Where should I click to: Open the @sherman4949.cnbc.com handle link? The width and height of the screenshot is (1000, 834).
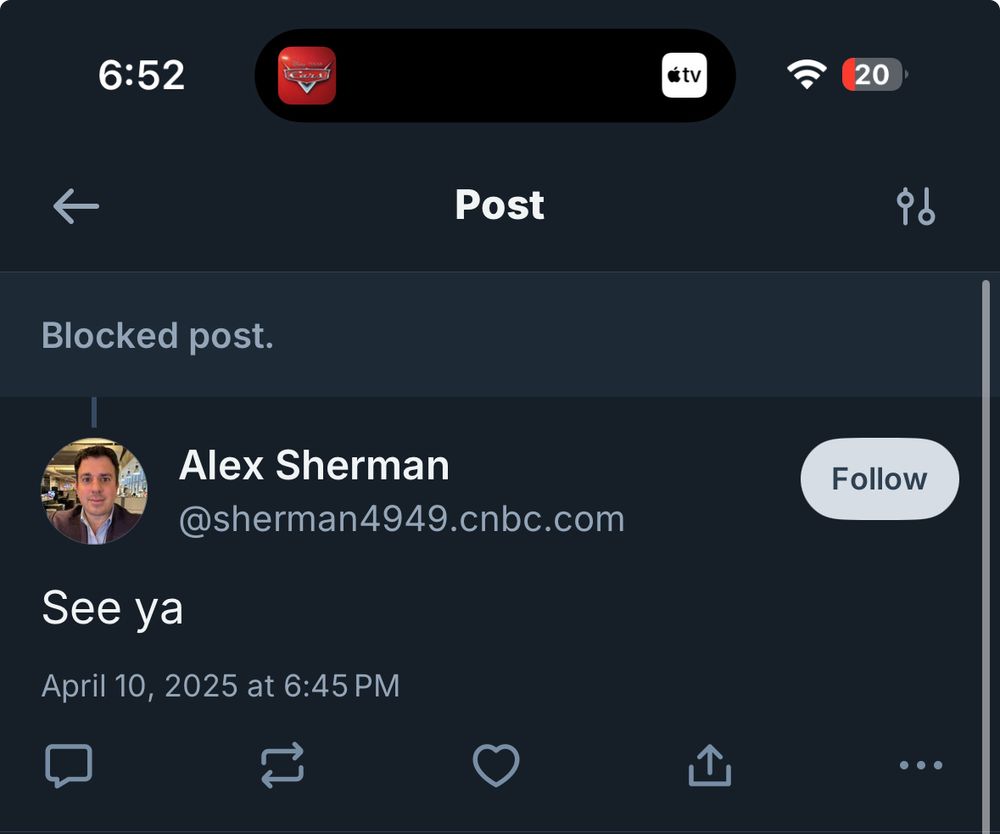(x=401, y=519)
